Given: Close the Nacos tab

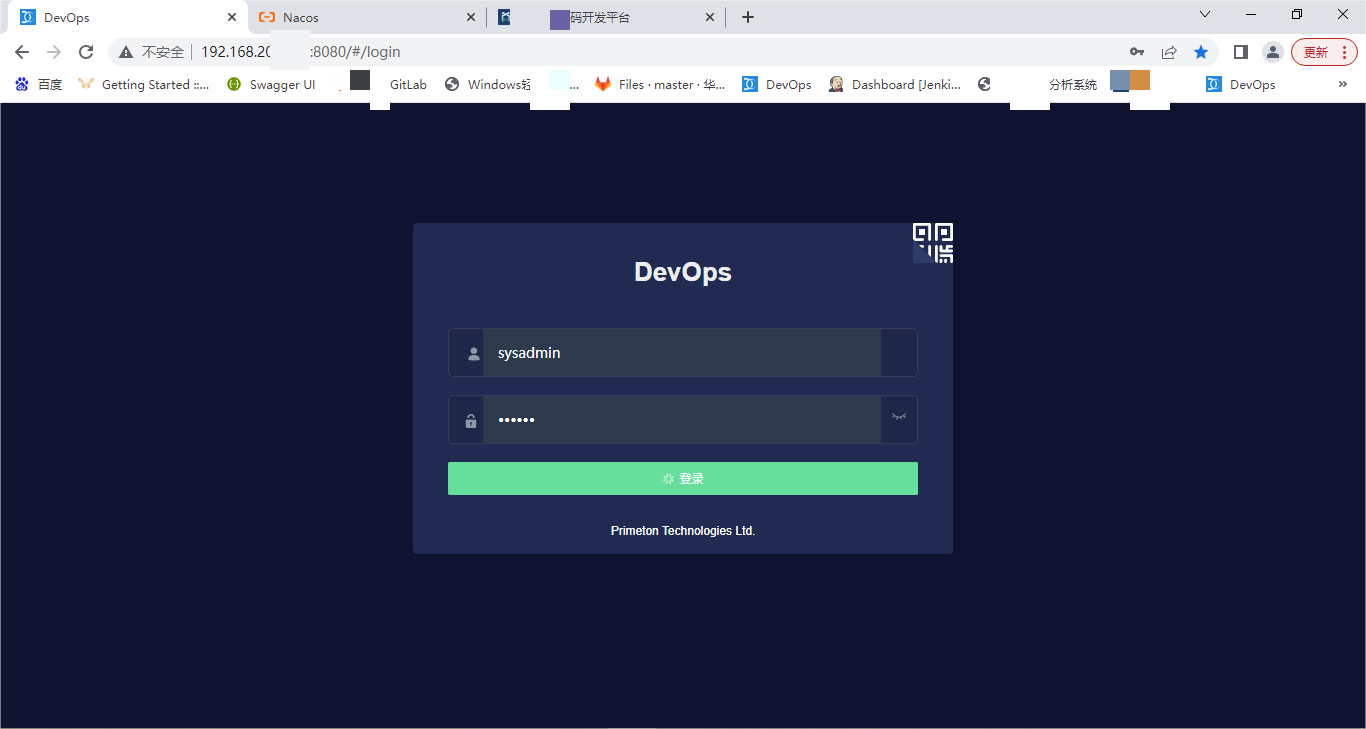Looking at the screenshot, I should pos(471,17).
